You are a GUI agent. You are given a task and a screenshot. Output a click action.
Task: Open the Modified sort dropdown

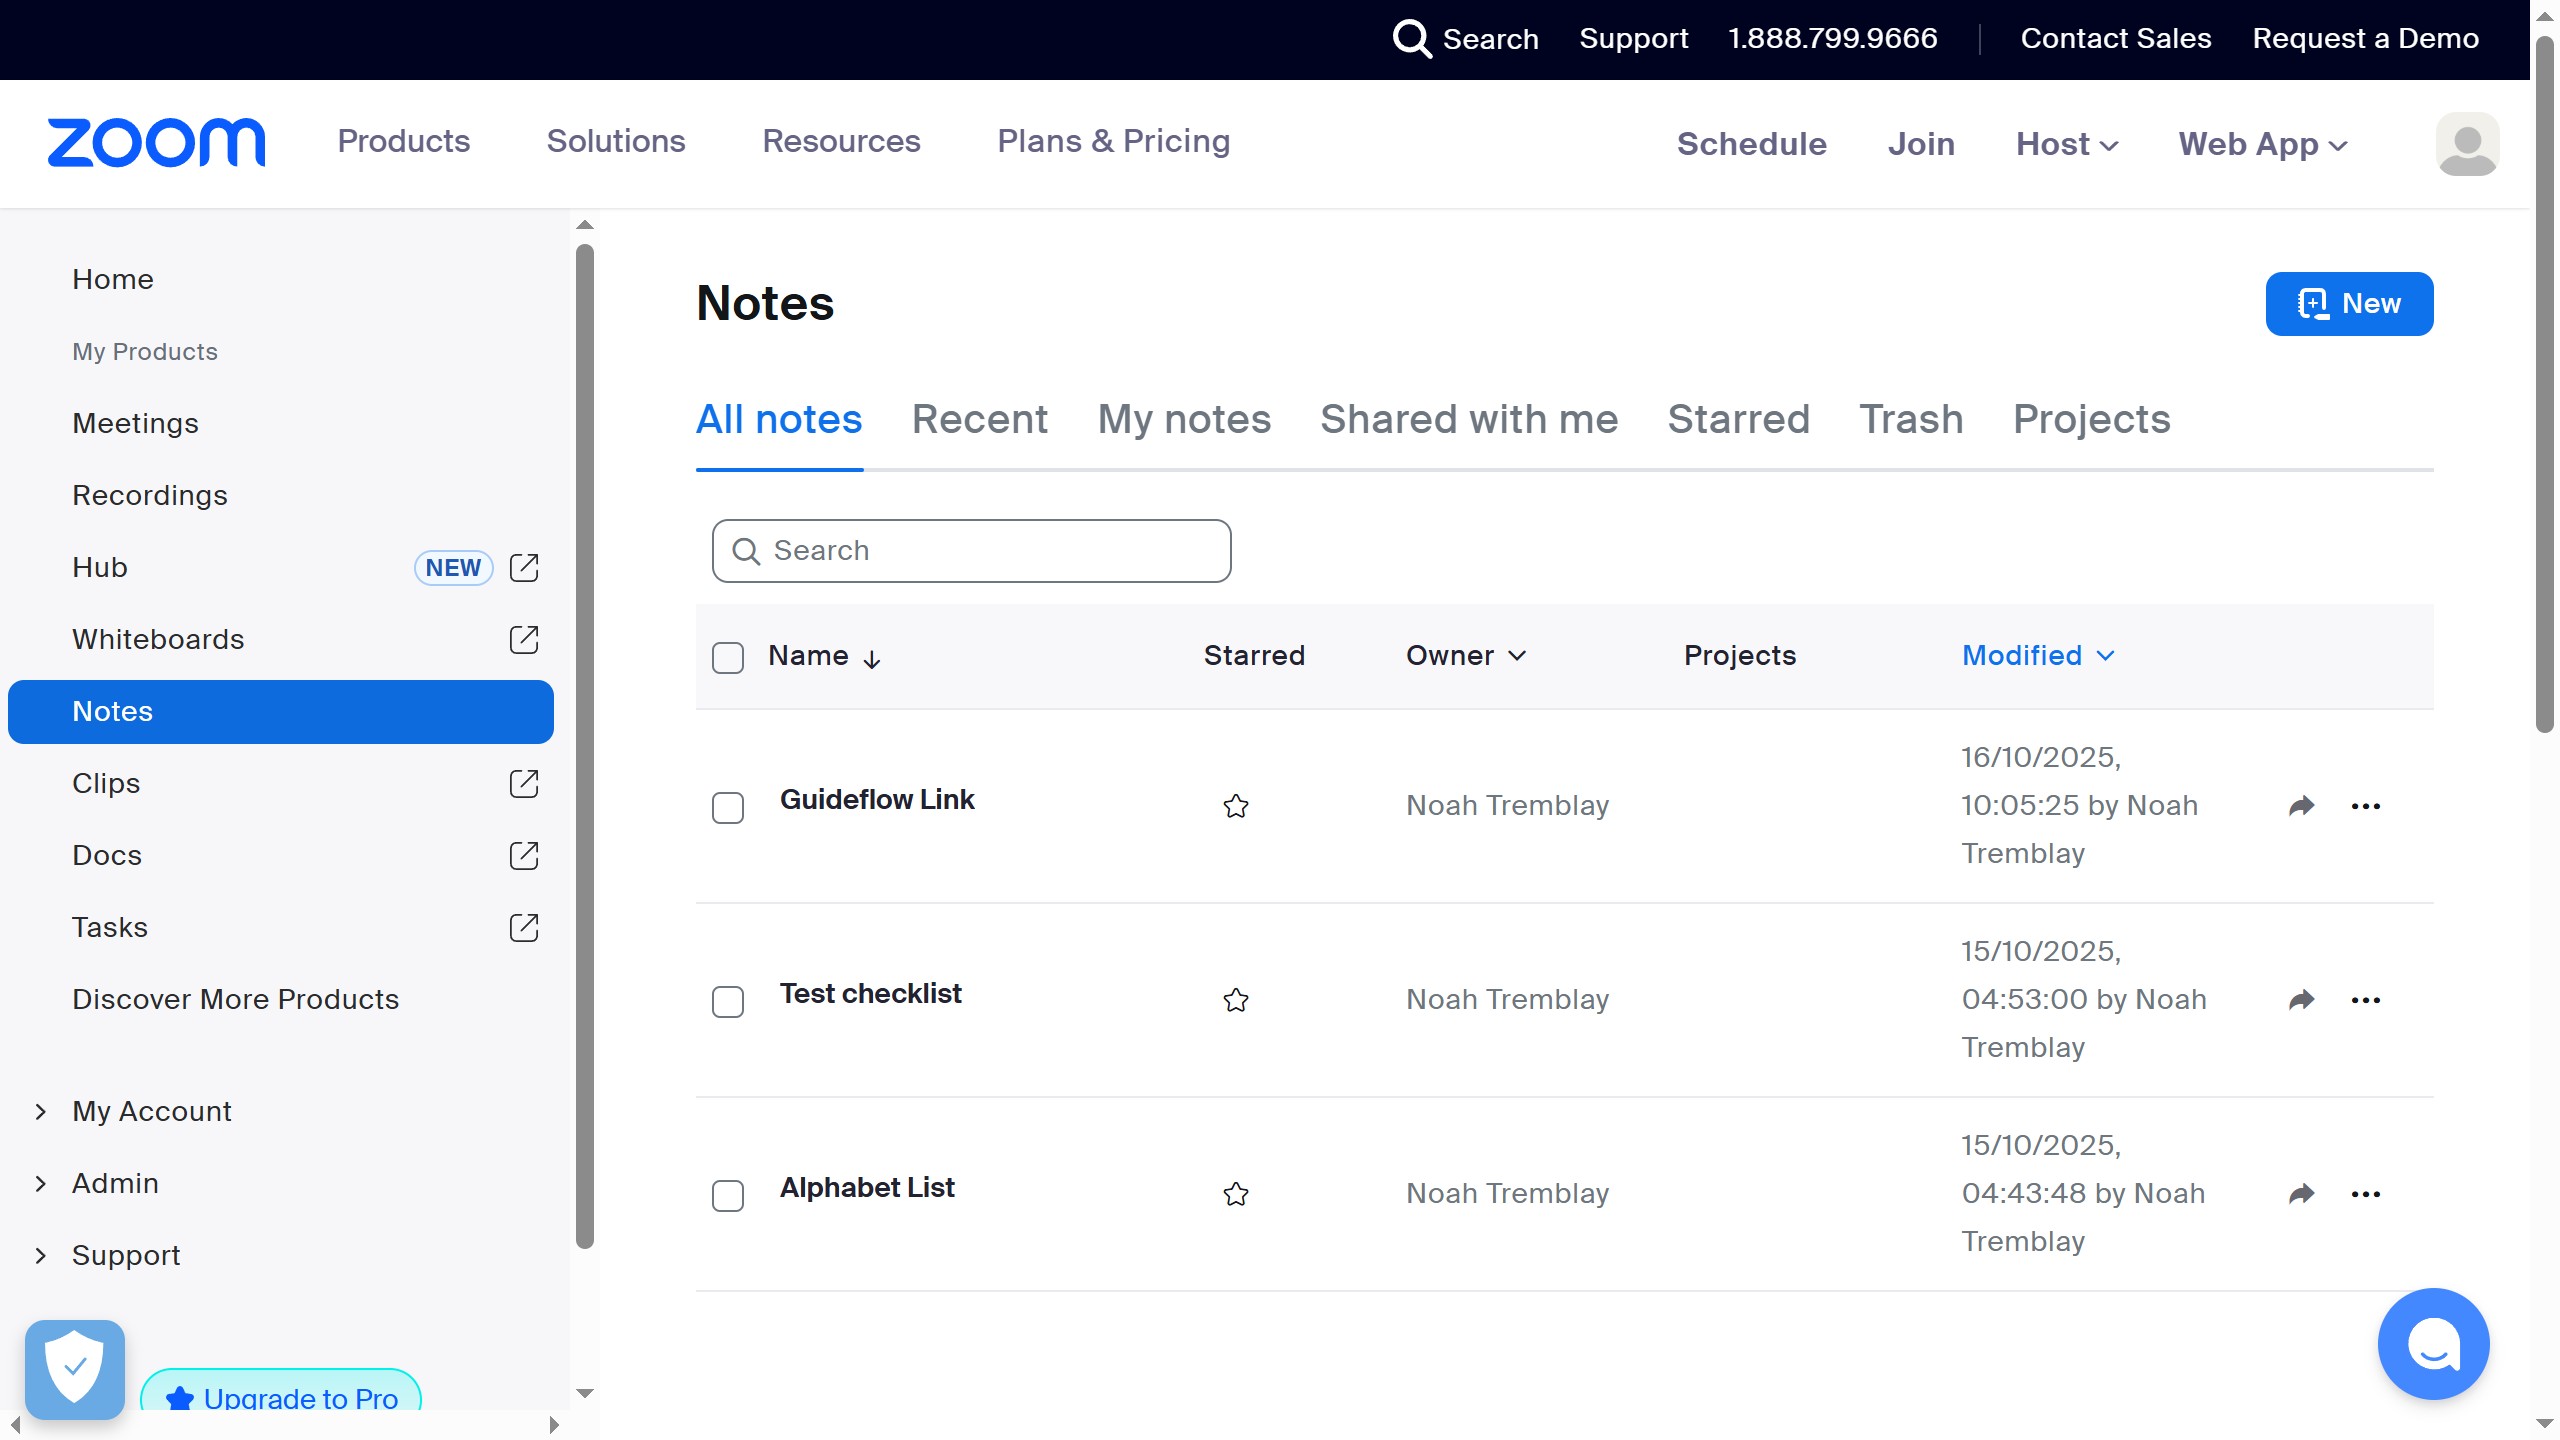[2038, 656]
